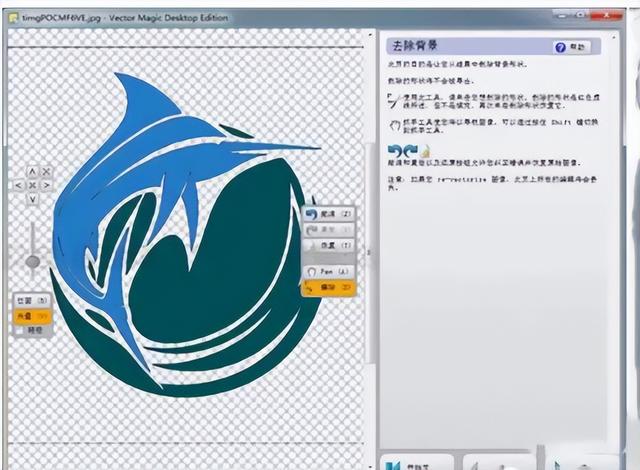Click the first view mode button (B)
This screenshot has width=640, height=470.
tap(32, 301)
